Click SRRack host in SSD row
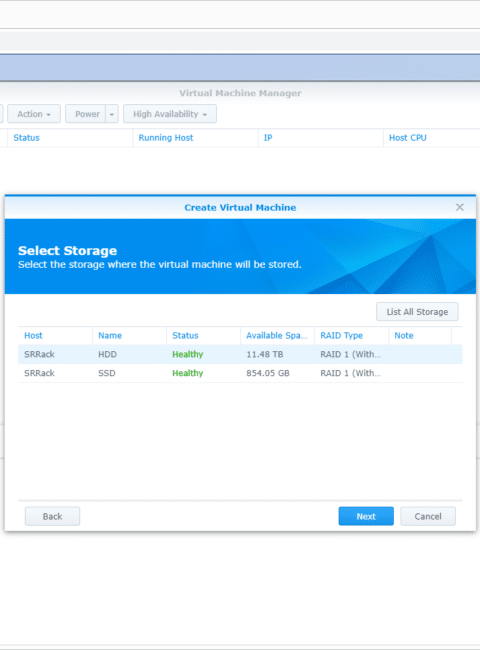Viewport: 480px width, 650px height. click(39, 373)
